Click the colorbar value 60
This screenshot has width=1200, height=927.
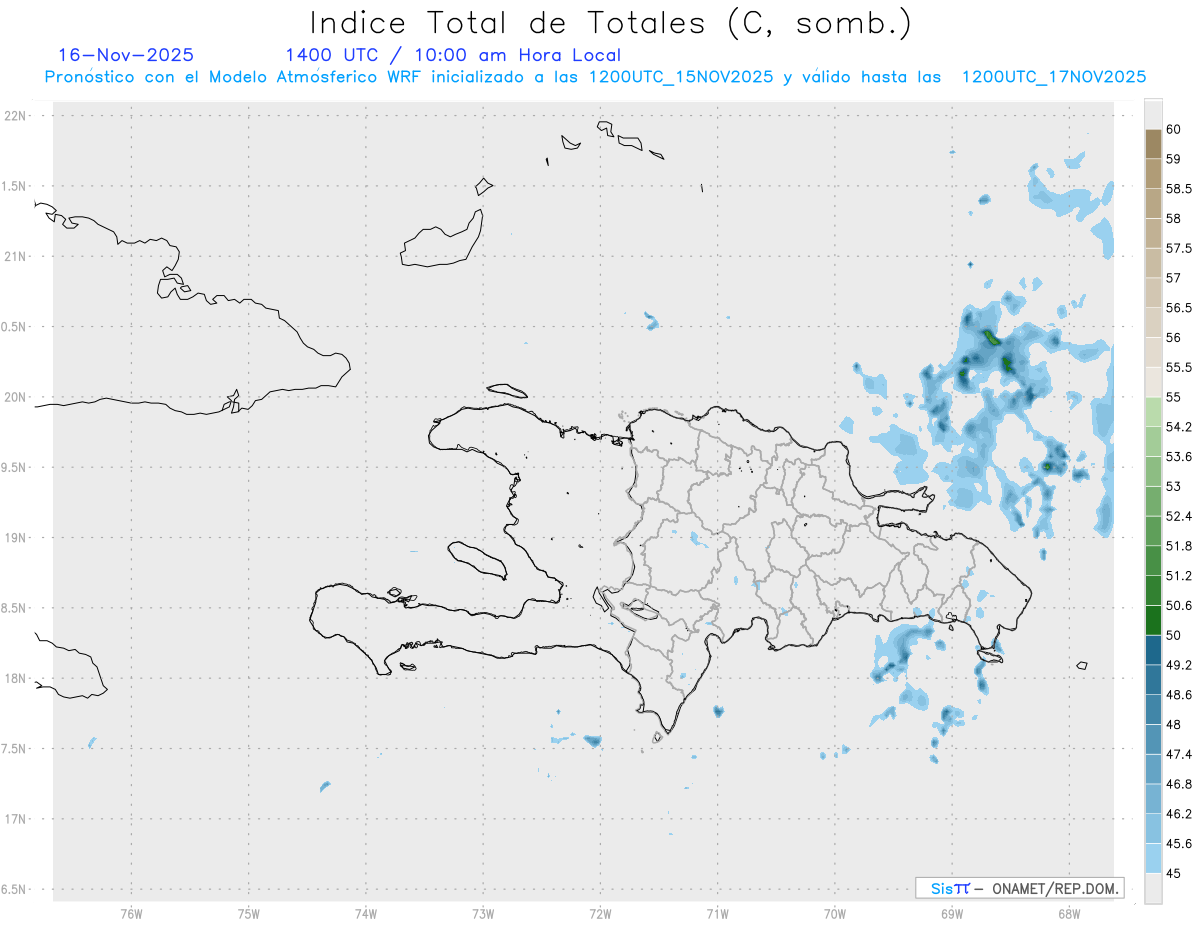tap(1173, 129)
